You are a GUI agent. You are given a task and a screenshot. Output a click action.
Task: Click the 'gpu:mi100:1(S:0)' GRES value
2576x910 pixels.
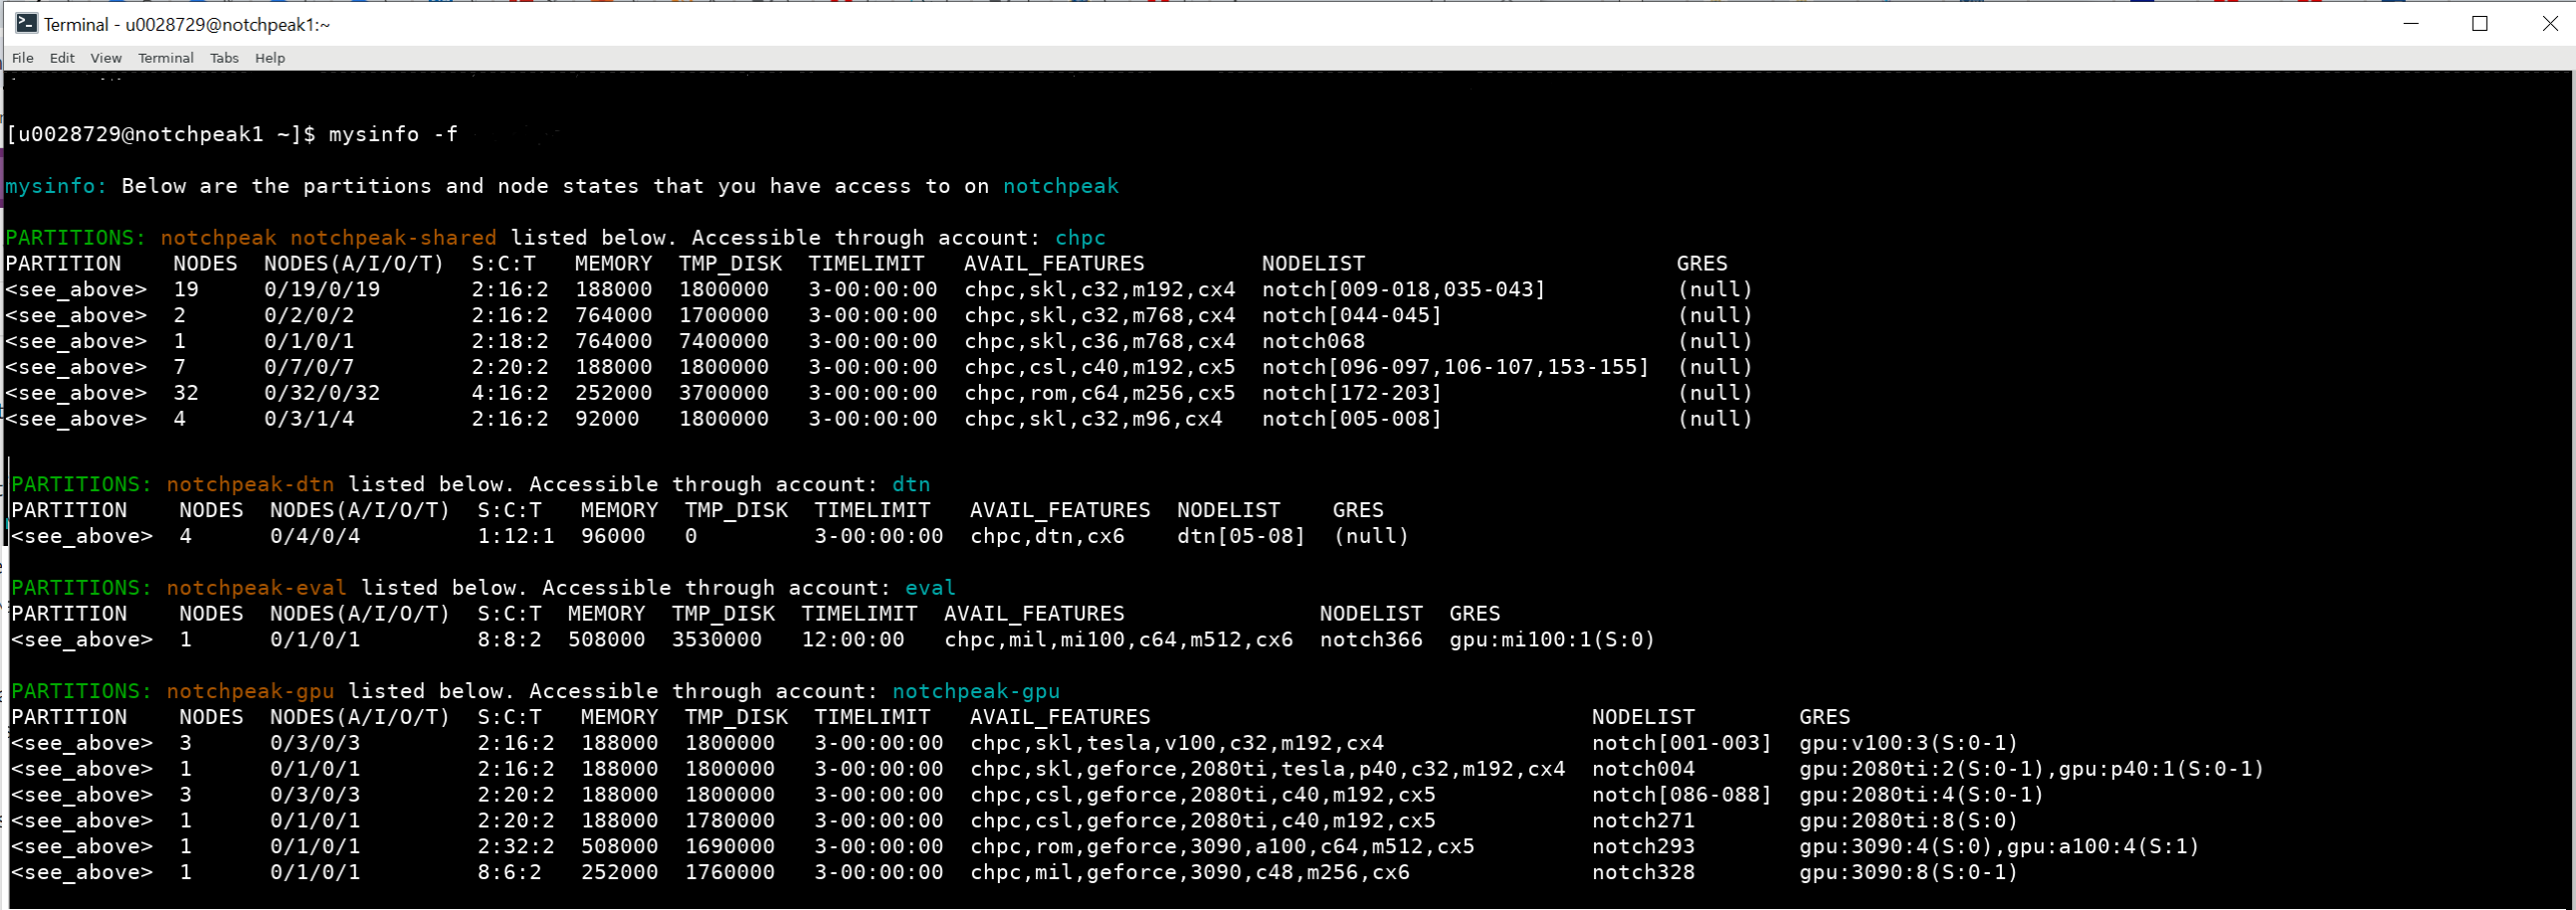click(x=1552, y=640)
